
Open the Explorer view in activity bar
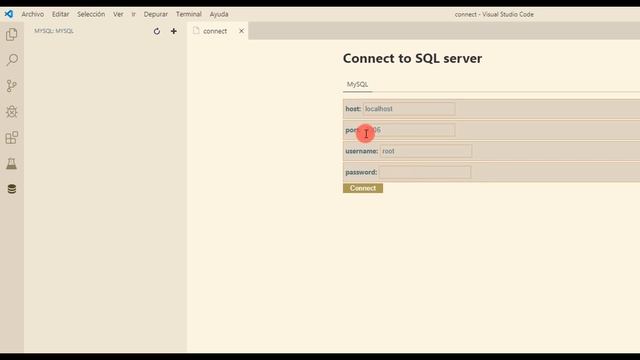(12, 34)
